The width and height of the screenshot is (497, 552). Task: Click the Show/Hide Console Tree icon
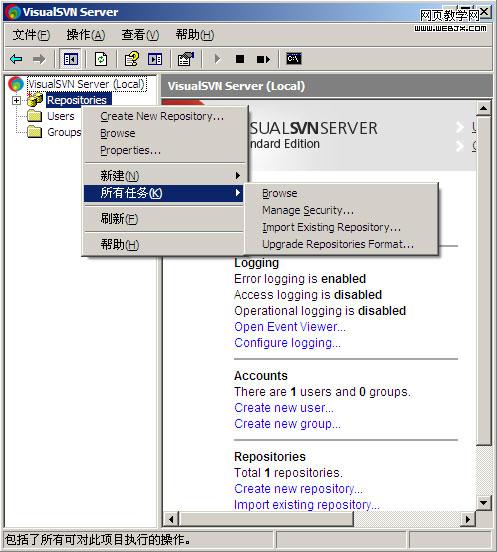click(71, 59)
